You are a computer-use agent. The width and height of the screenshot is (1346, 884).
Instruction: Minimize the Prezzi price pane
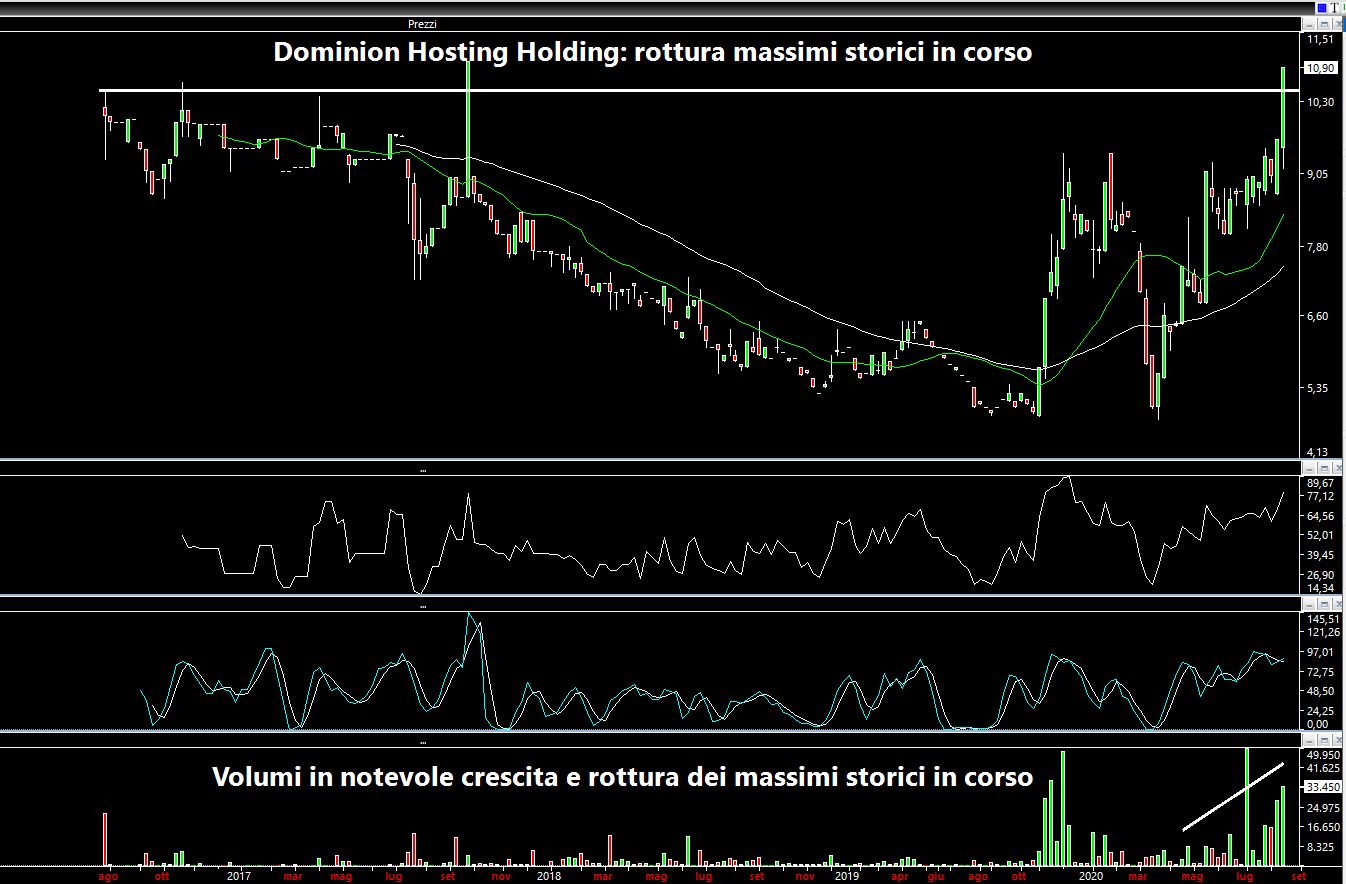(1309, 24)
